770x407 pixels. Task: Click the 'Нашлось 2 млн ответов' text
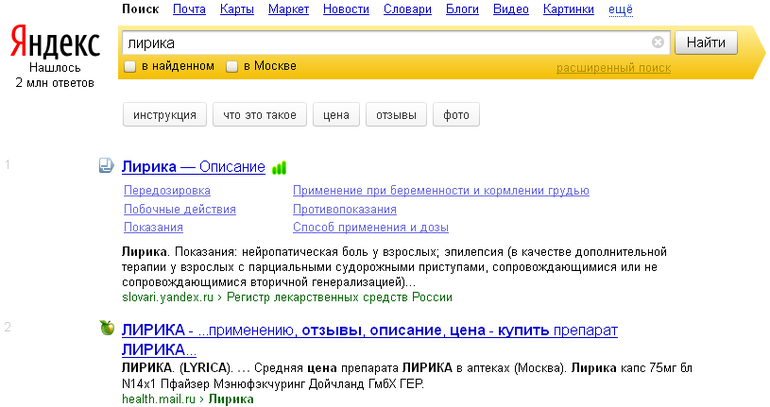55,75
